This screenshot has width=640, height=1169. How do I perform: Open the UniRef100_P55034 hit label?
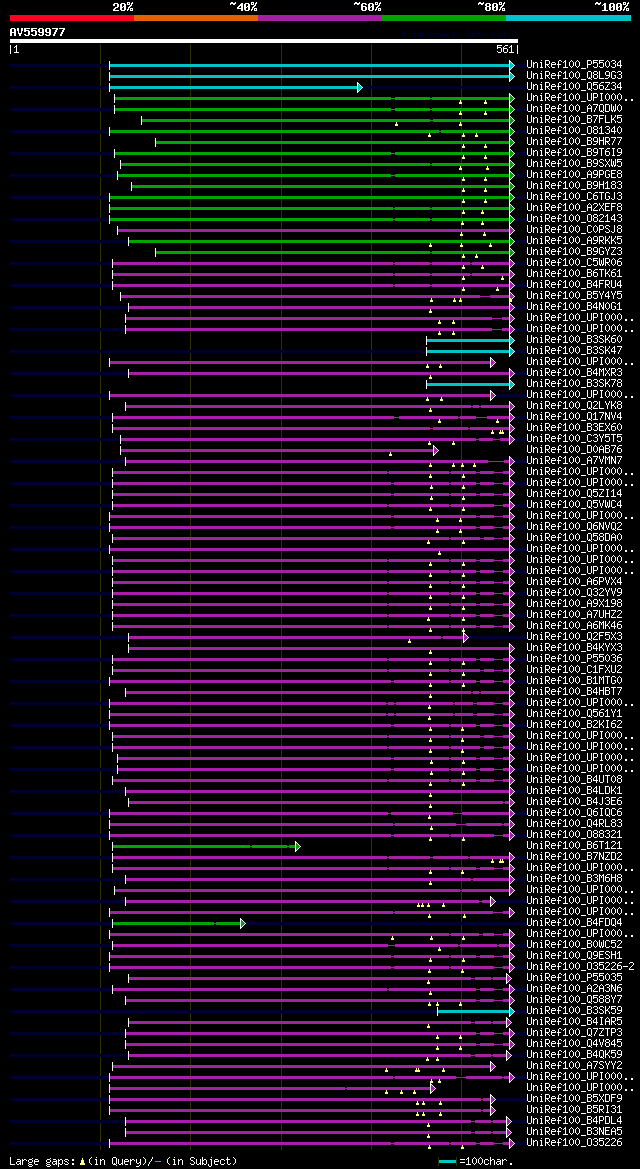[x=574, y=65]
